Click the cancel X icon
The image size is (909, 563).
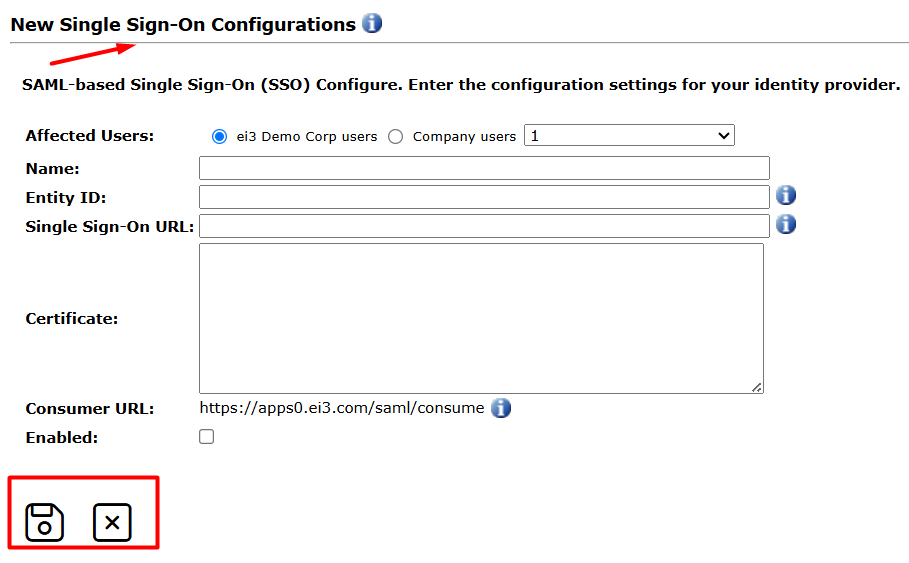click(112, 522)
